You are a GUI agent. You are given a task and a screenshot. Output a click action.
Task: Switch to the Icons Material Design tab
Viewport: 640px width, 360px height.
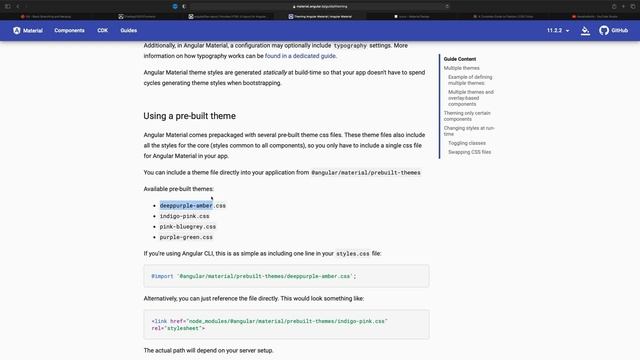[x=411, y=16]
